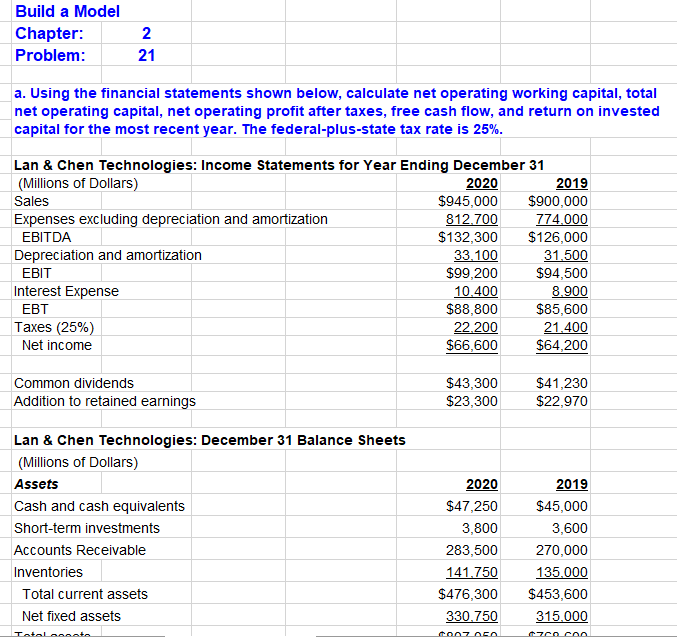Screen dimensions: 677x637
Task: Click the blue question text starting 'a. Using'
Action: 337,111
